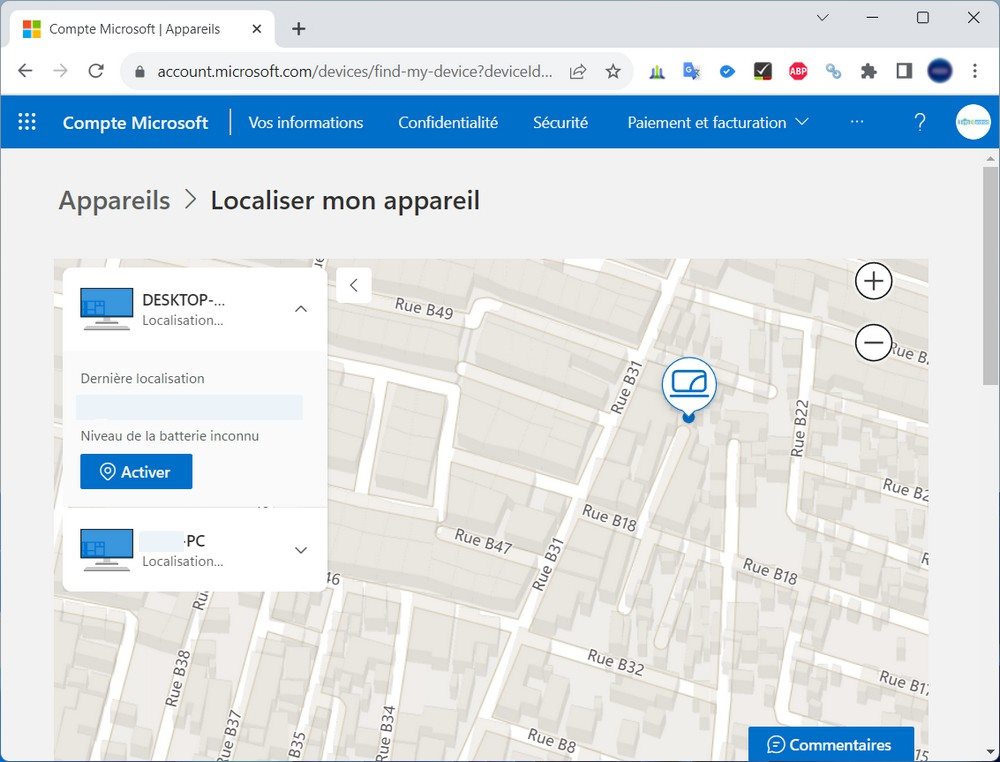Follow the Appareils breadcrumb link
1000x762 pixels.
pos(114,200)
